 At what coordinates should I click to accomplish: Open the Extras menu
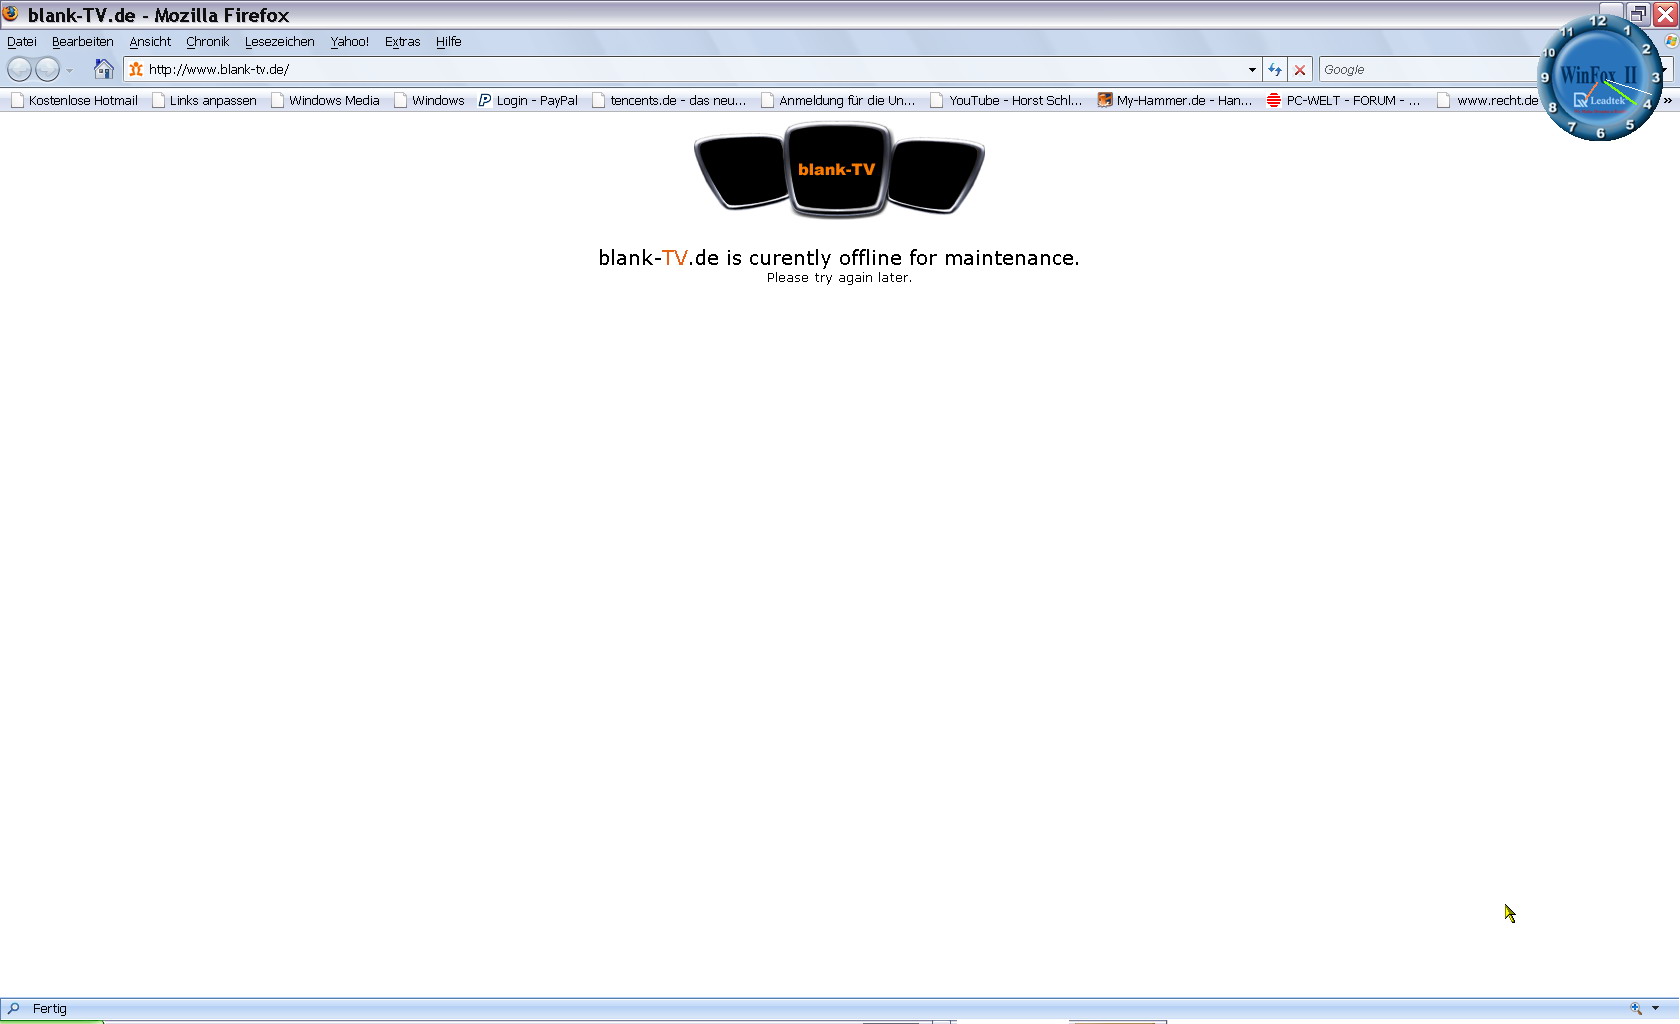[x=403, y=41]
